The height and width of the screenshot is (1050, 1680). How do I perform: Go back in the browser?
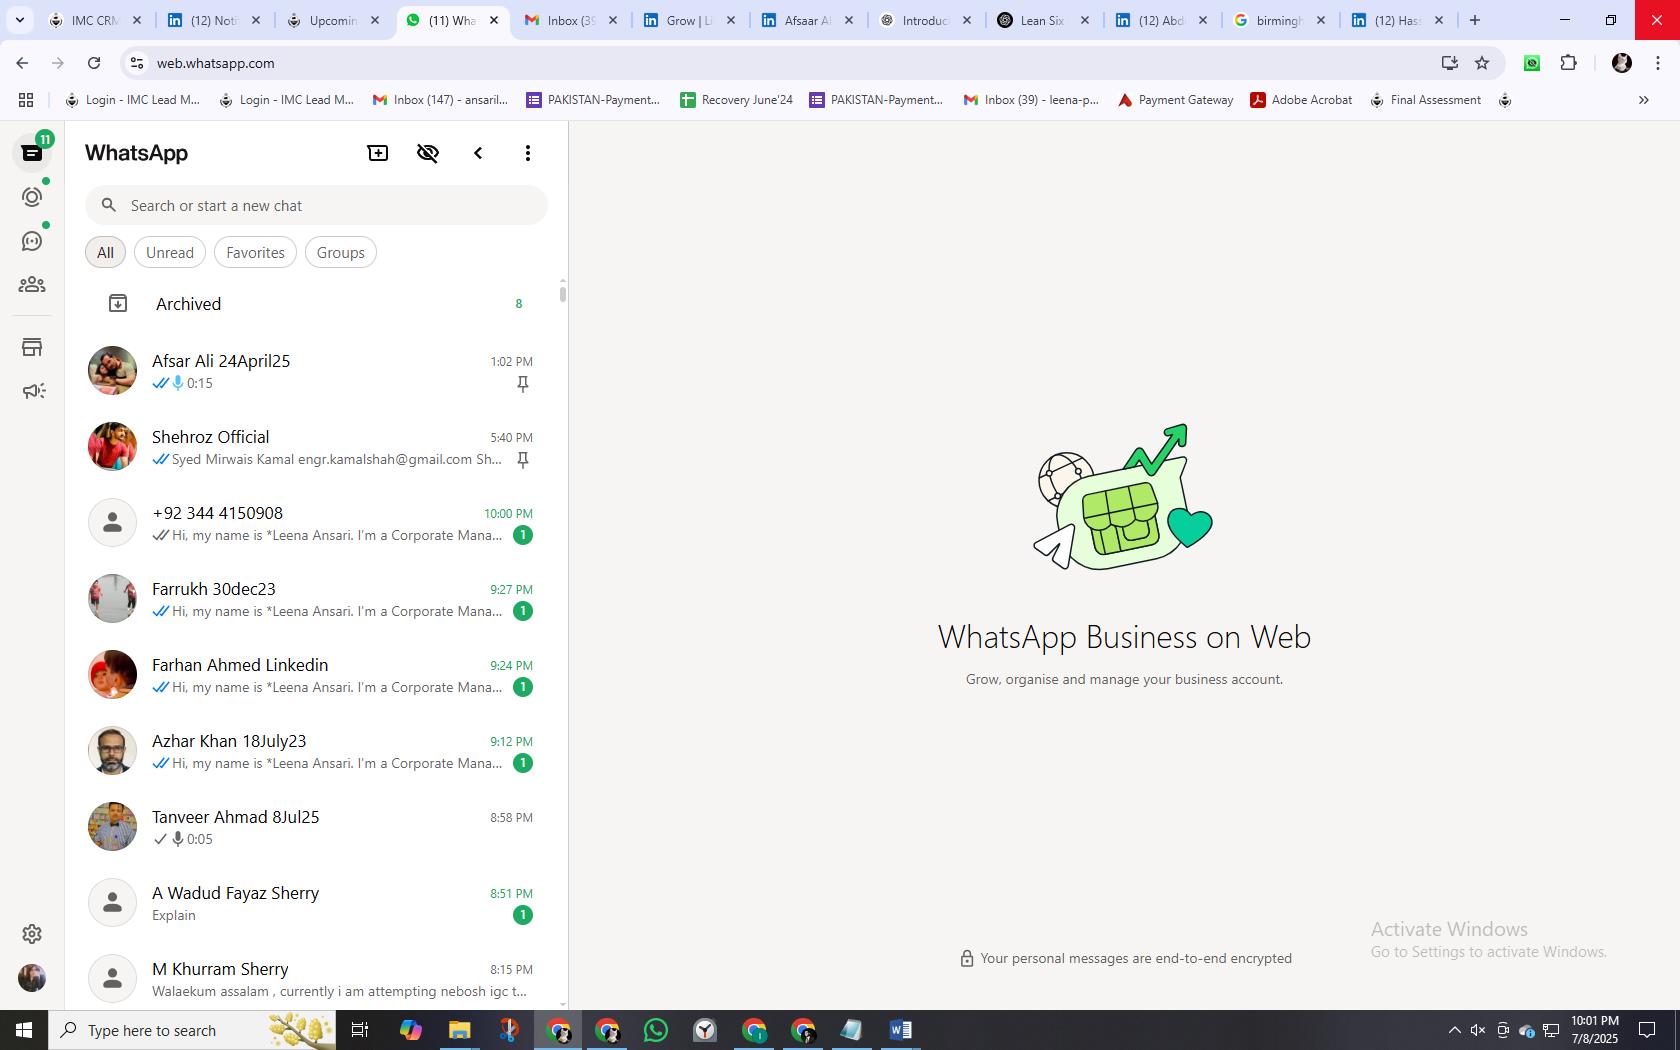pos(22,63)
